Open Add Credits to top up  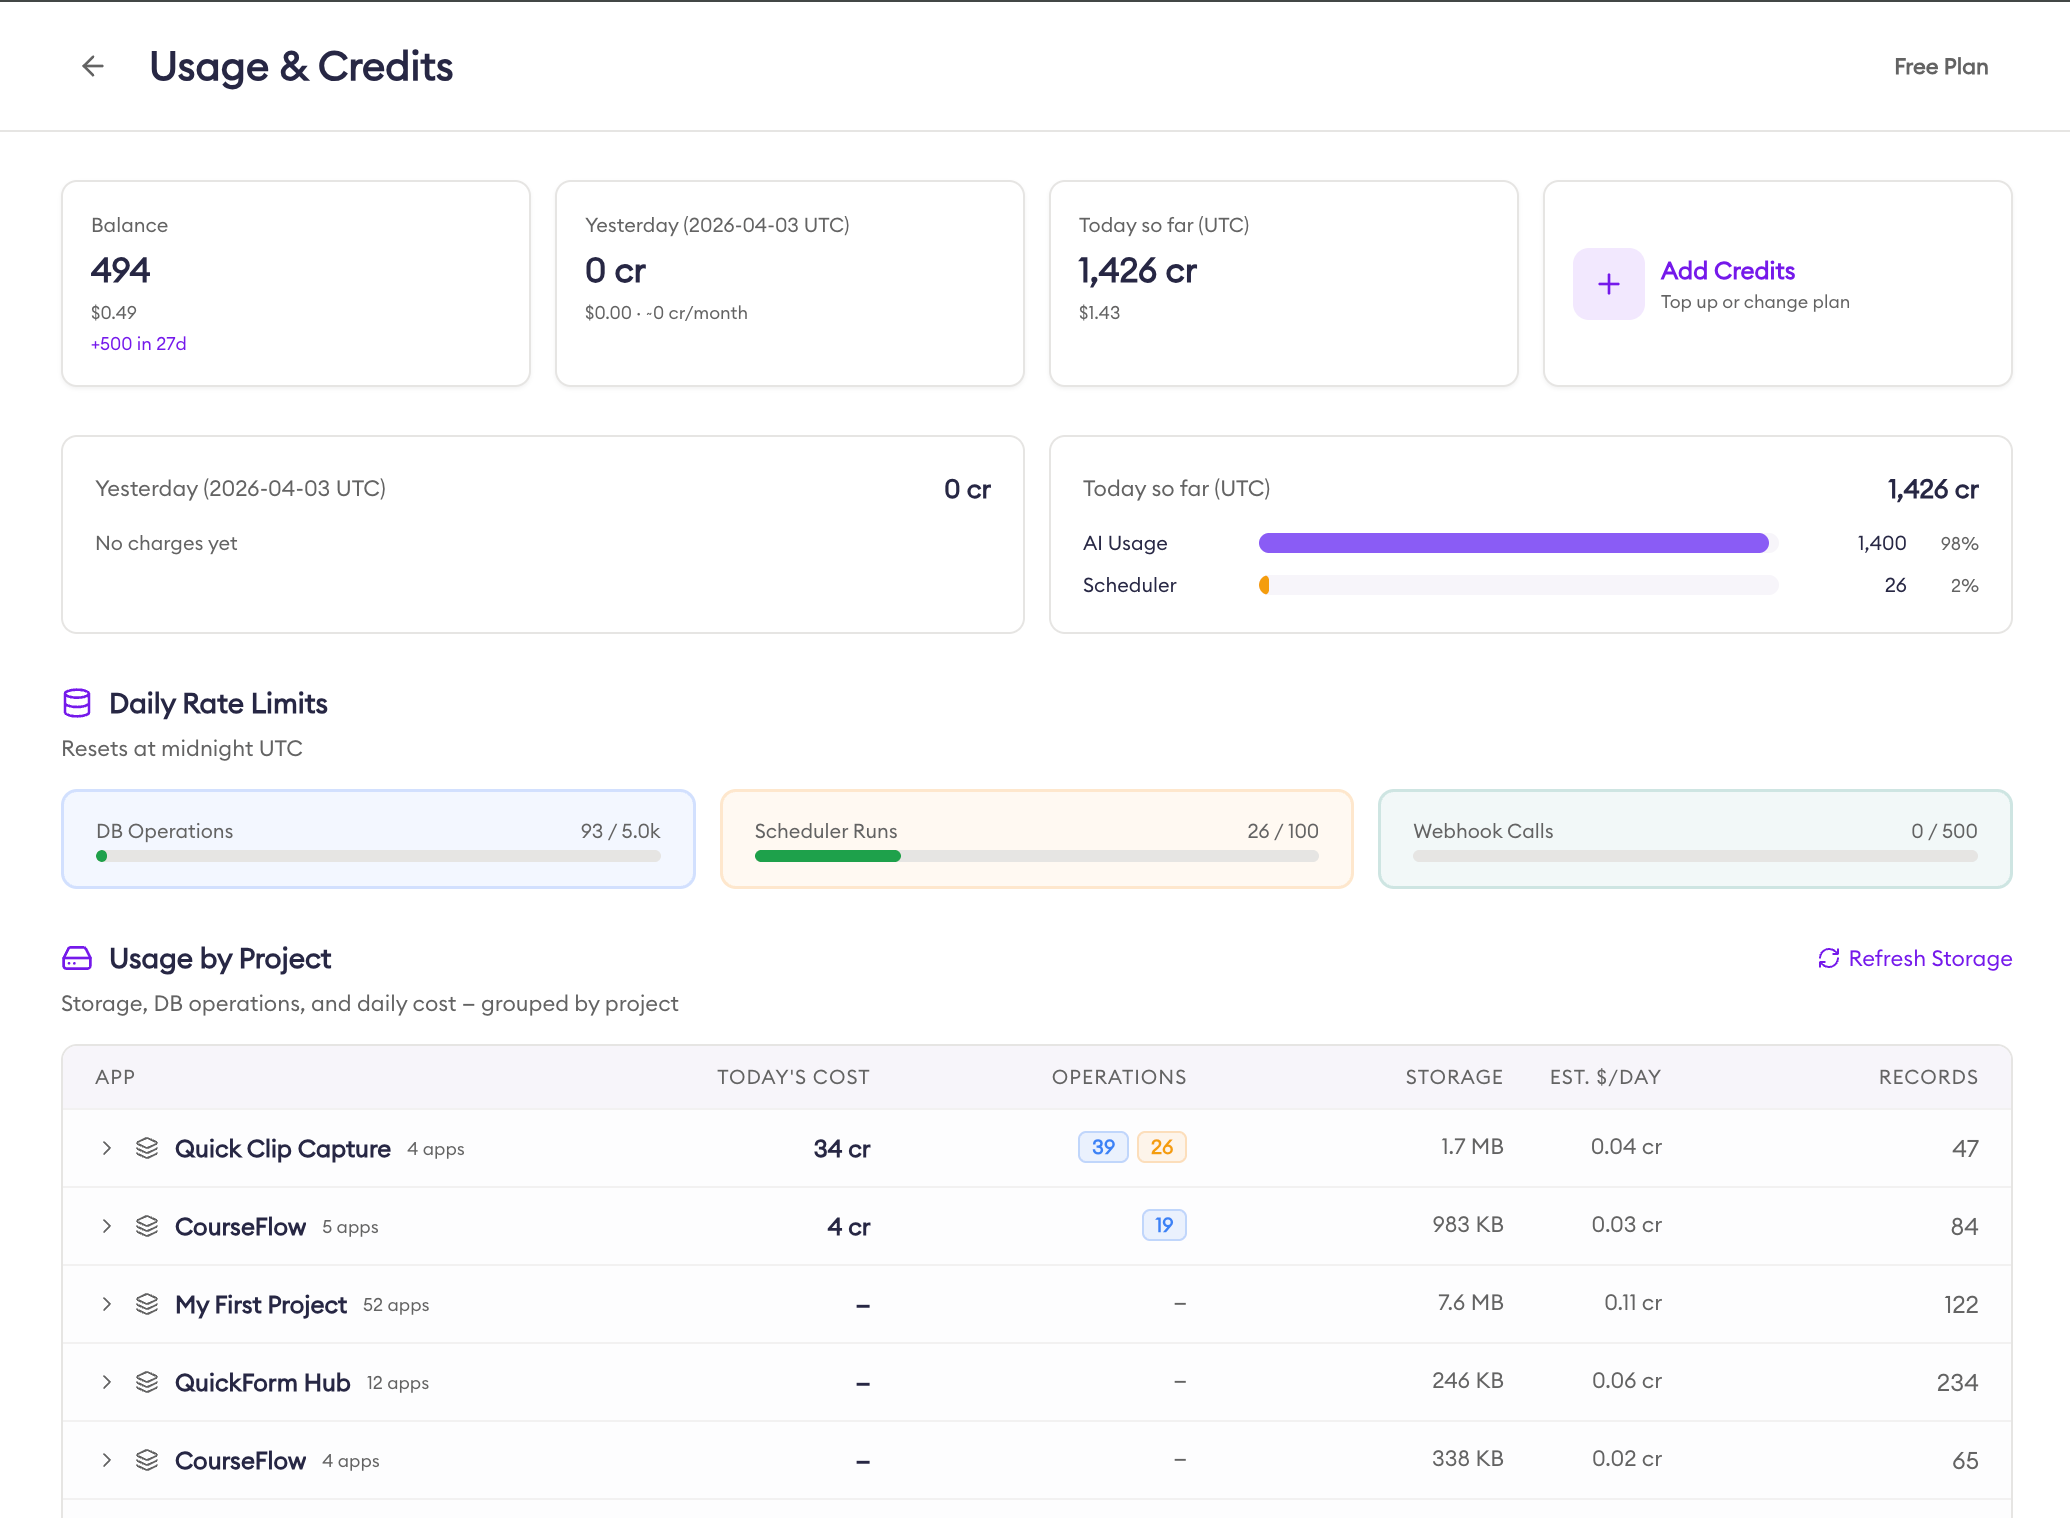[1727, 270]
